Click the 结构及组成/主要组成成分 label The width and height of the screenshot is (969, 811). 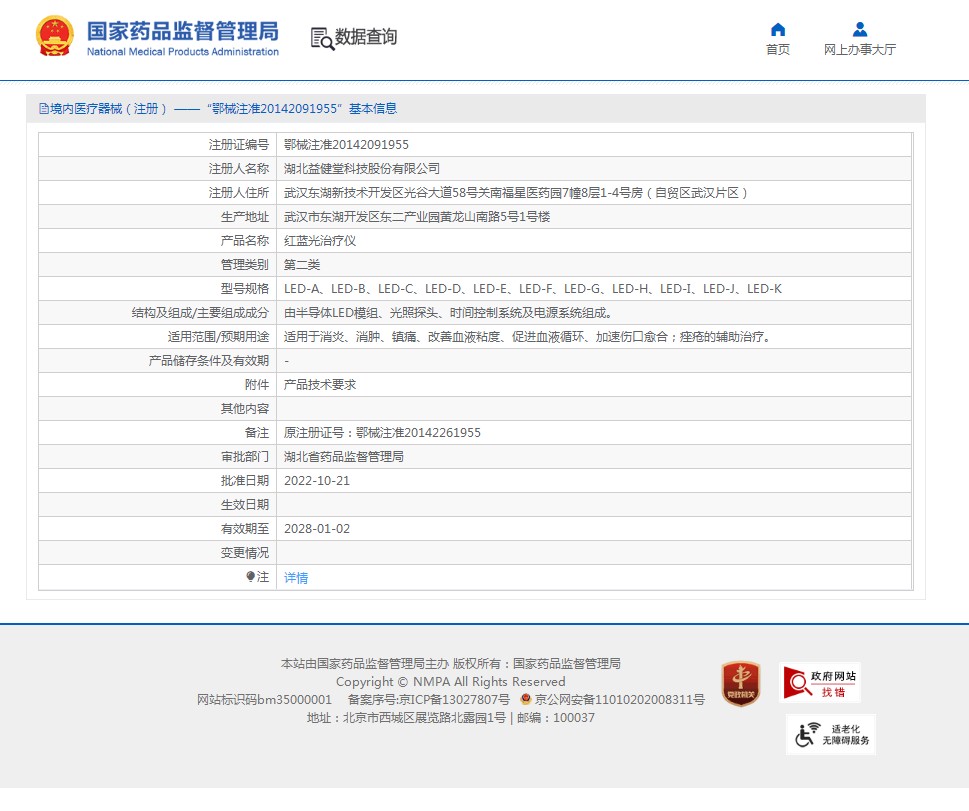pyautogui.click(x=200, y=313)
